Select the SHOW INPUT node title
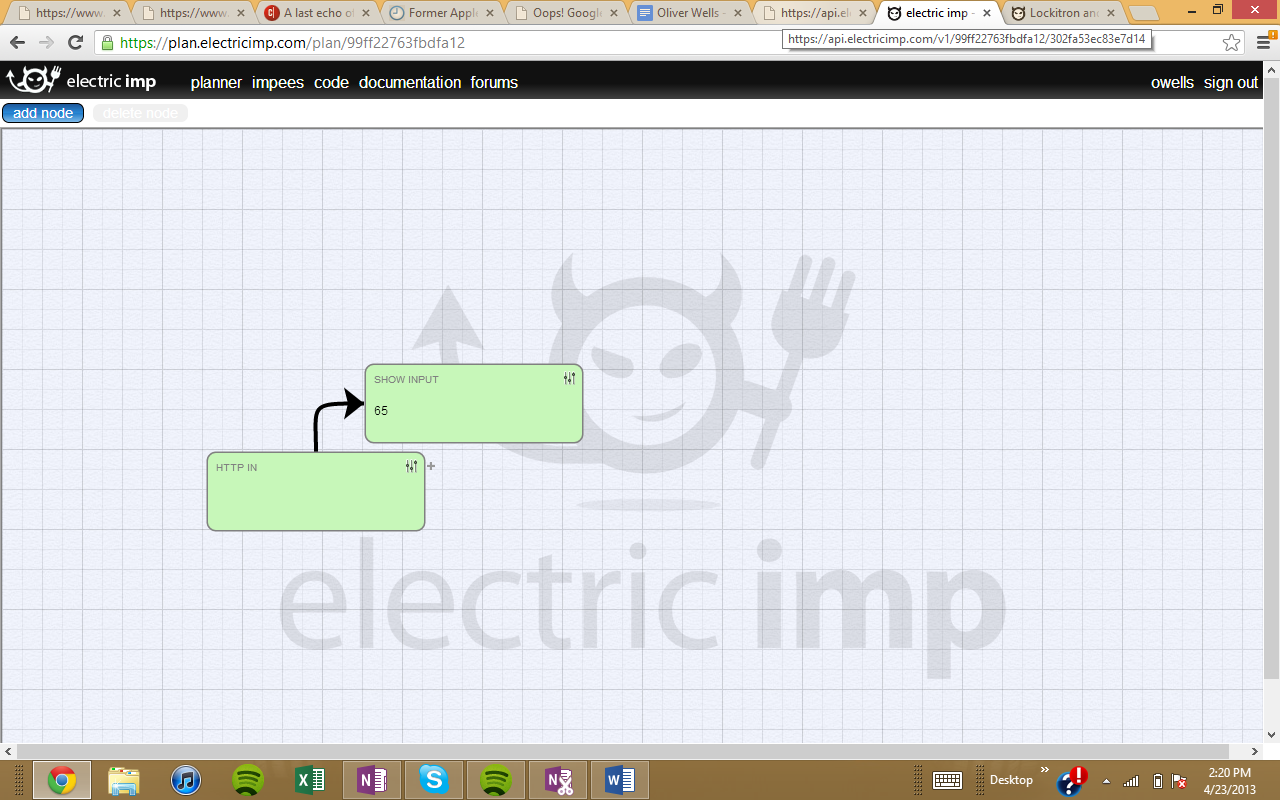The height and width of the screenshot is (800, 1280). point(406,380)
